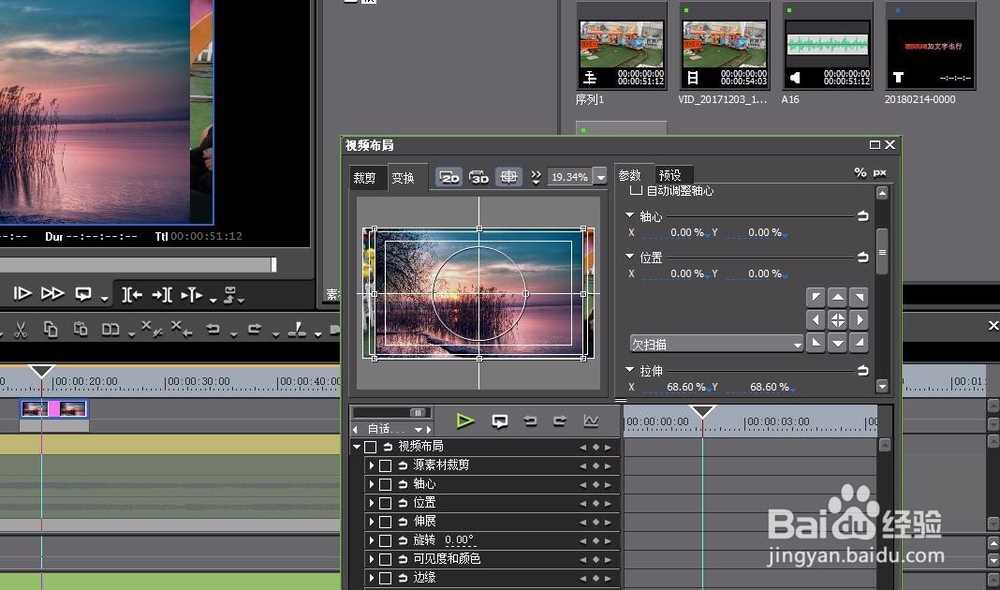This screenshot has width=1000, height=590.
Task: Collapse the 轴心 parameter section
Action: (629, 216)
